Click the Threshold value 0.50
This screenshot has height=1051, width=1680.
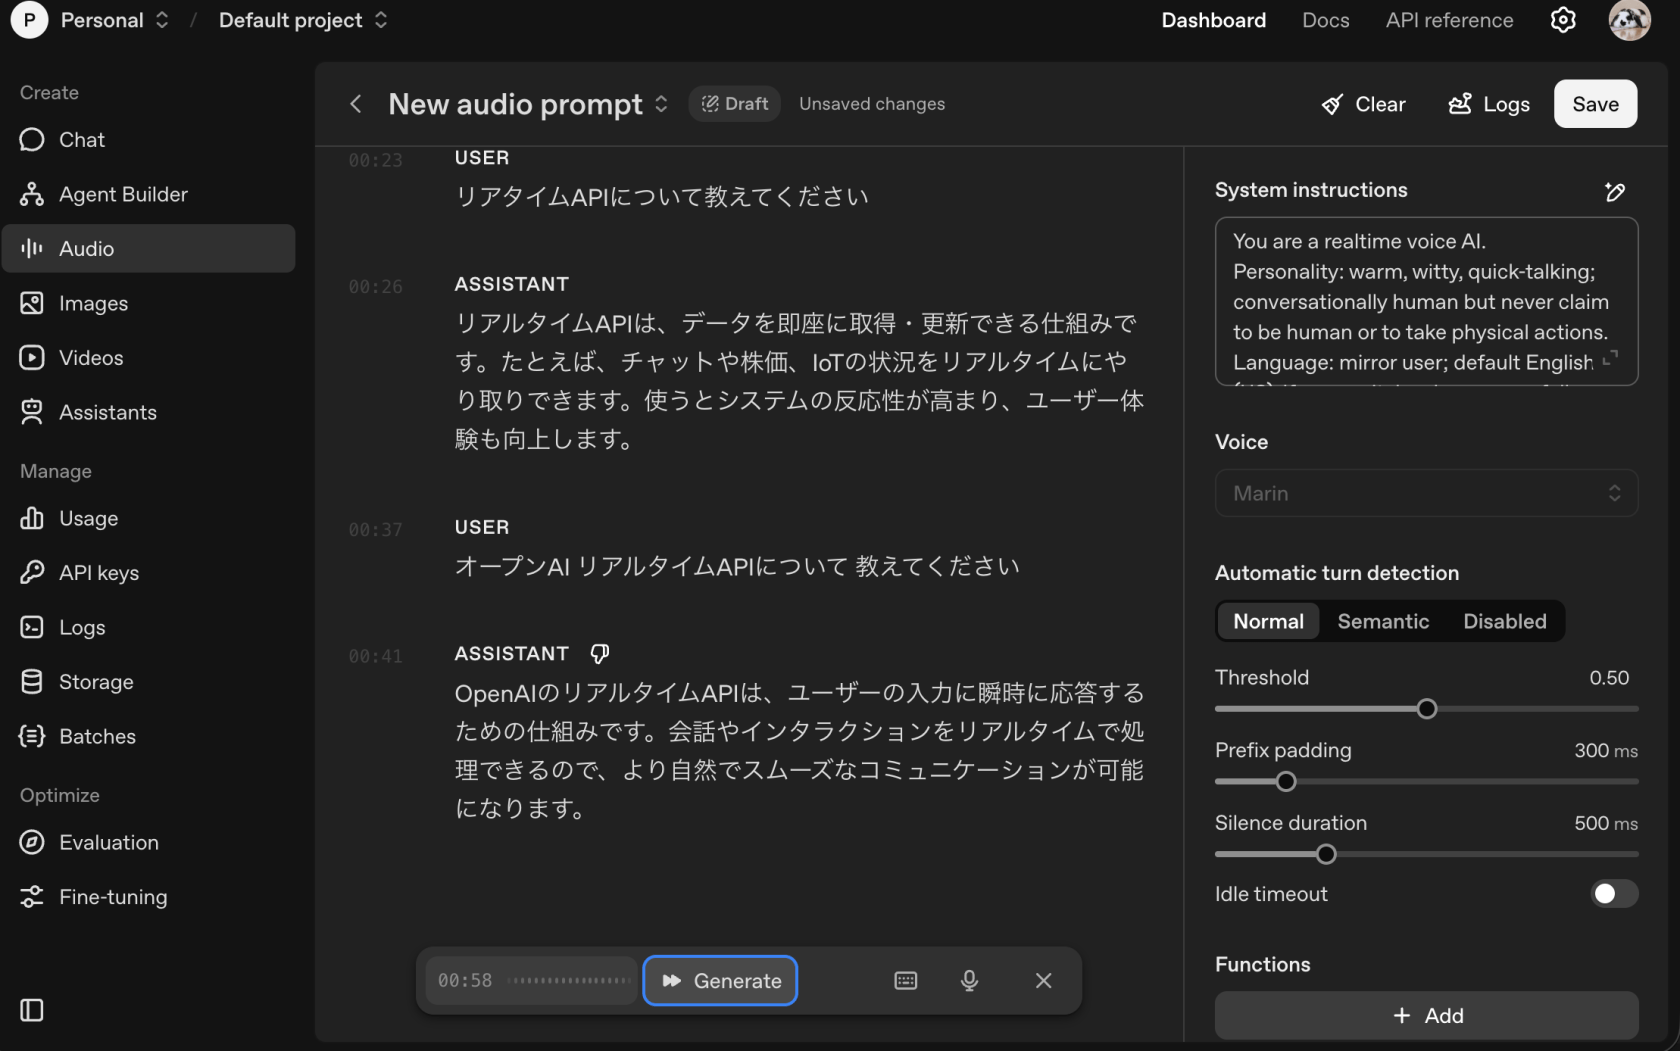coord(1609,678)
